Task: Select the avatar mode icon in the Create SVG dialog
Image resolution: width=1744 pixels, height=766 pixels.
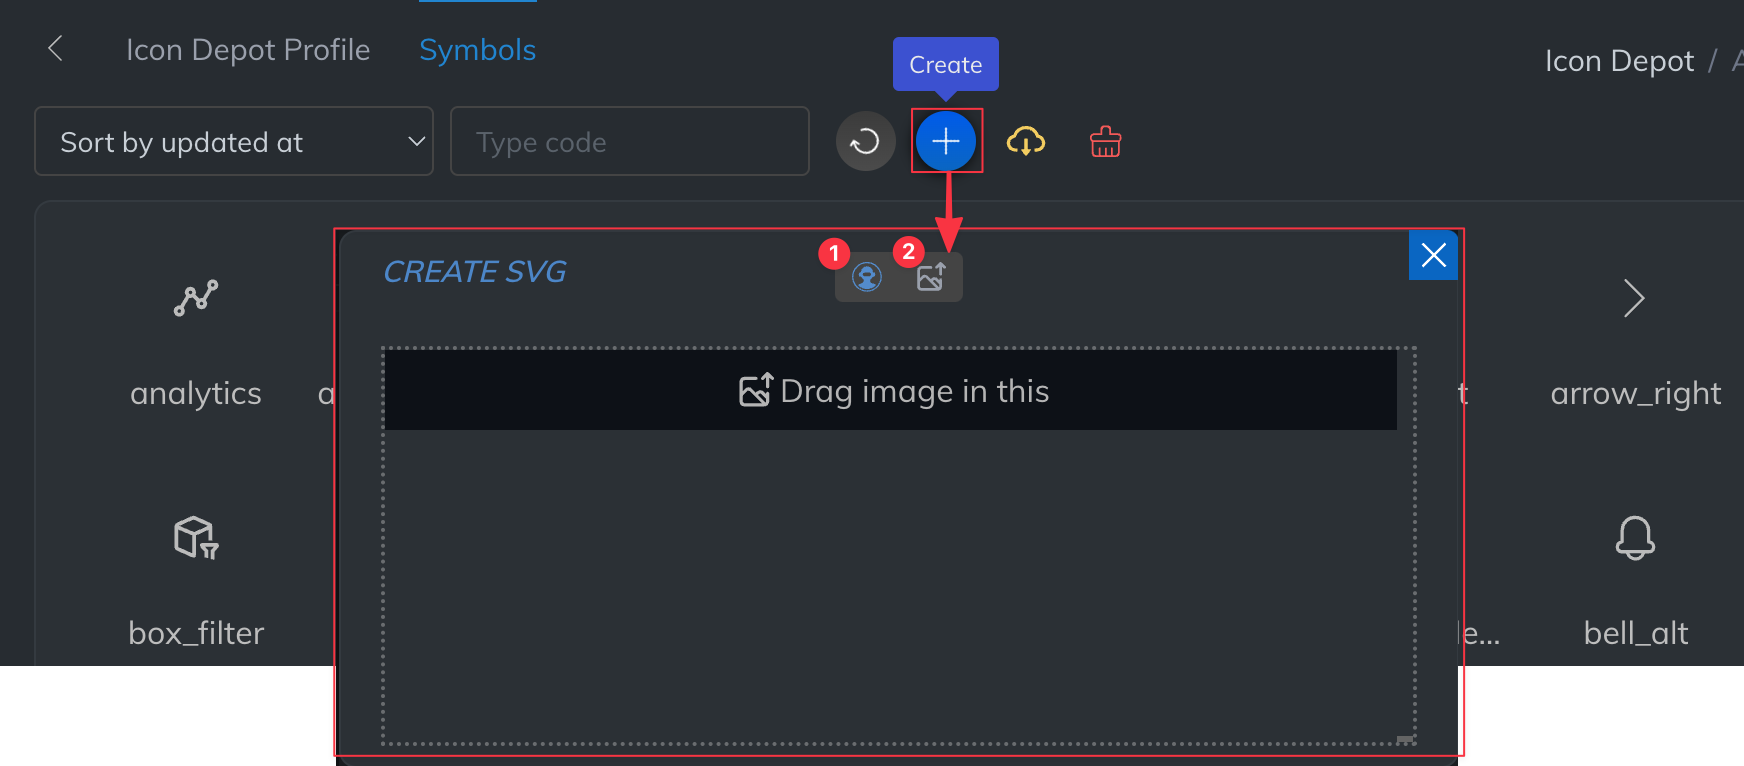Action: 867,277
